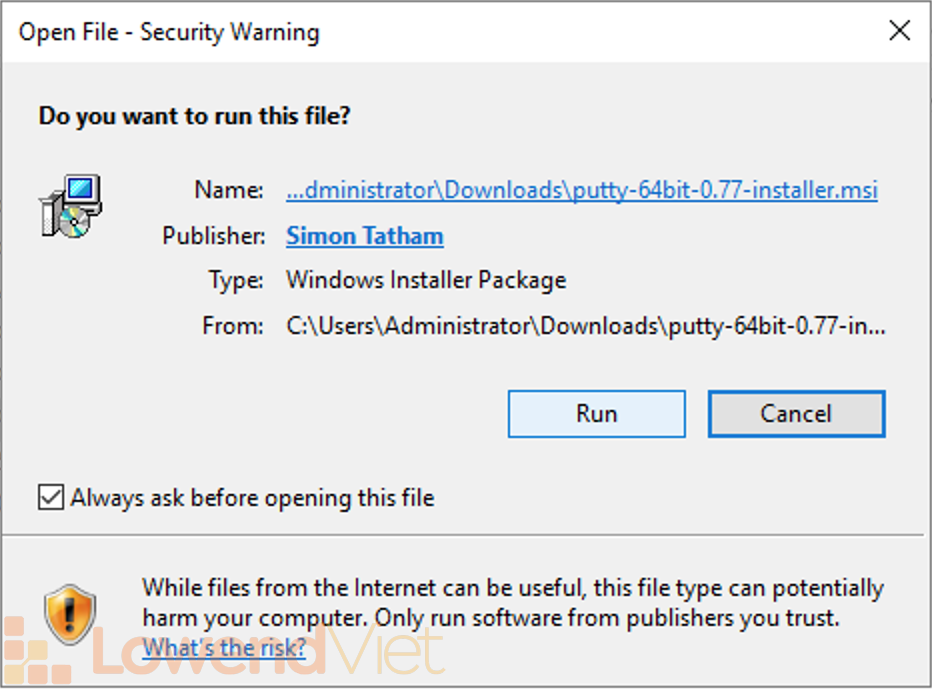The width and height of the screenshot is (932, 690).
Task: Click the 'Type:' field label
Action: [235, 280]
